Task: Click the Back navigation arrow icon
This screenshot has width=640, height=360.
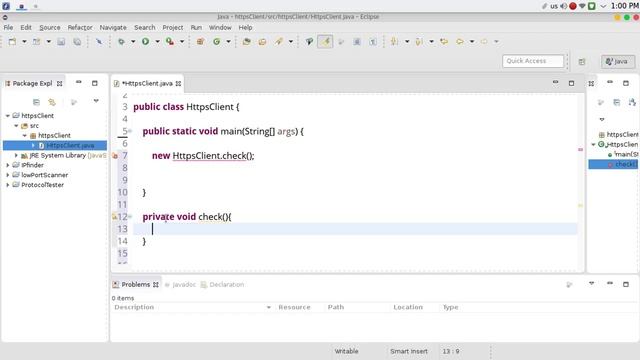Action: [x=460, y=42]
